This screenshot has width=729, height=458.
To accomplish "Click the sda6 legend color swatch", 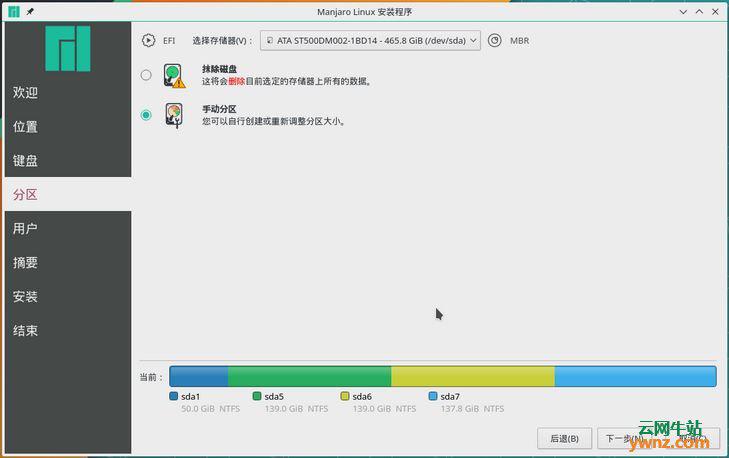I will click(345, 396).
